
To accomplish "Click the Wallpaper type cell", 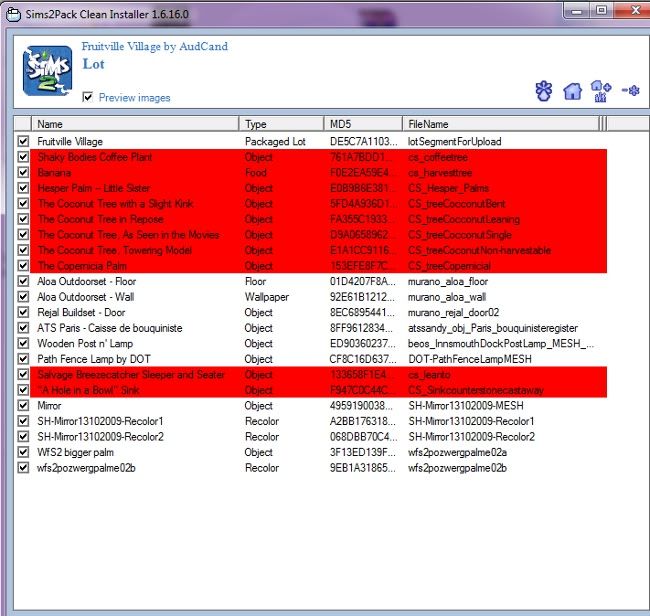I will point(267,297).
